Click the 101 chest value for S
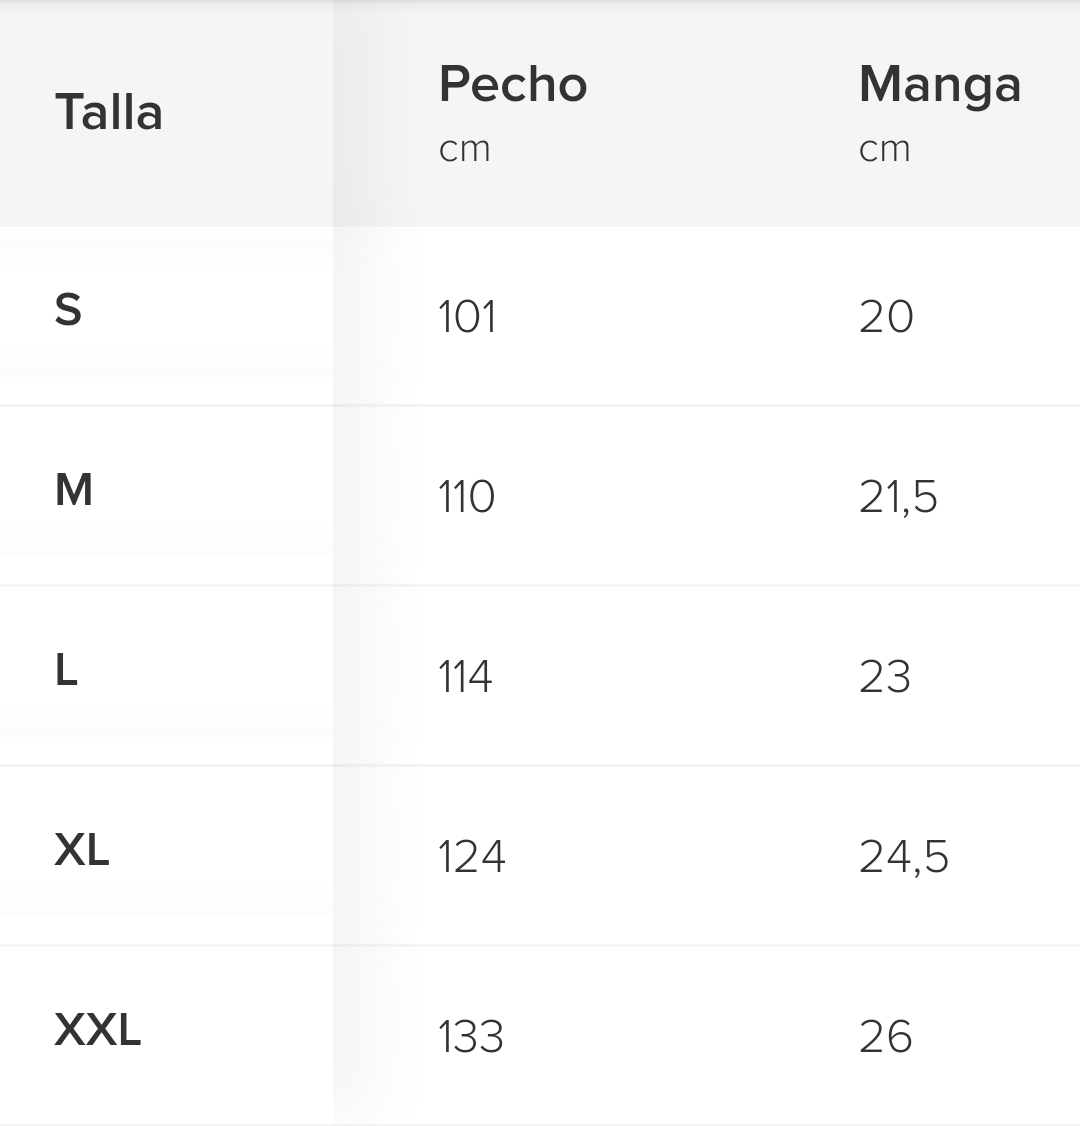The height and width of the screenshot is (1126, 1080). (x=467, y=317)
